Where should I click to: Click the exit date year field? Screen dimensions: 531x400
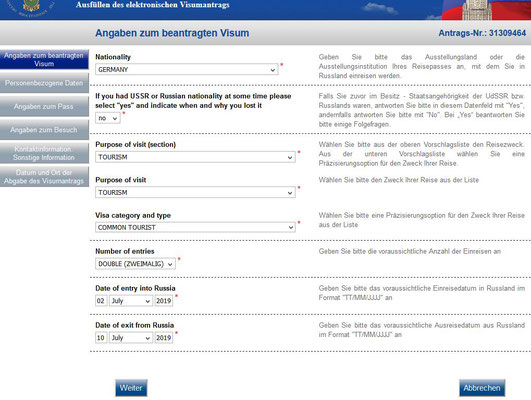tap(164, 338)
